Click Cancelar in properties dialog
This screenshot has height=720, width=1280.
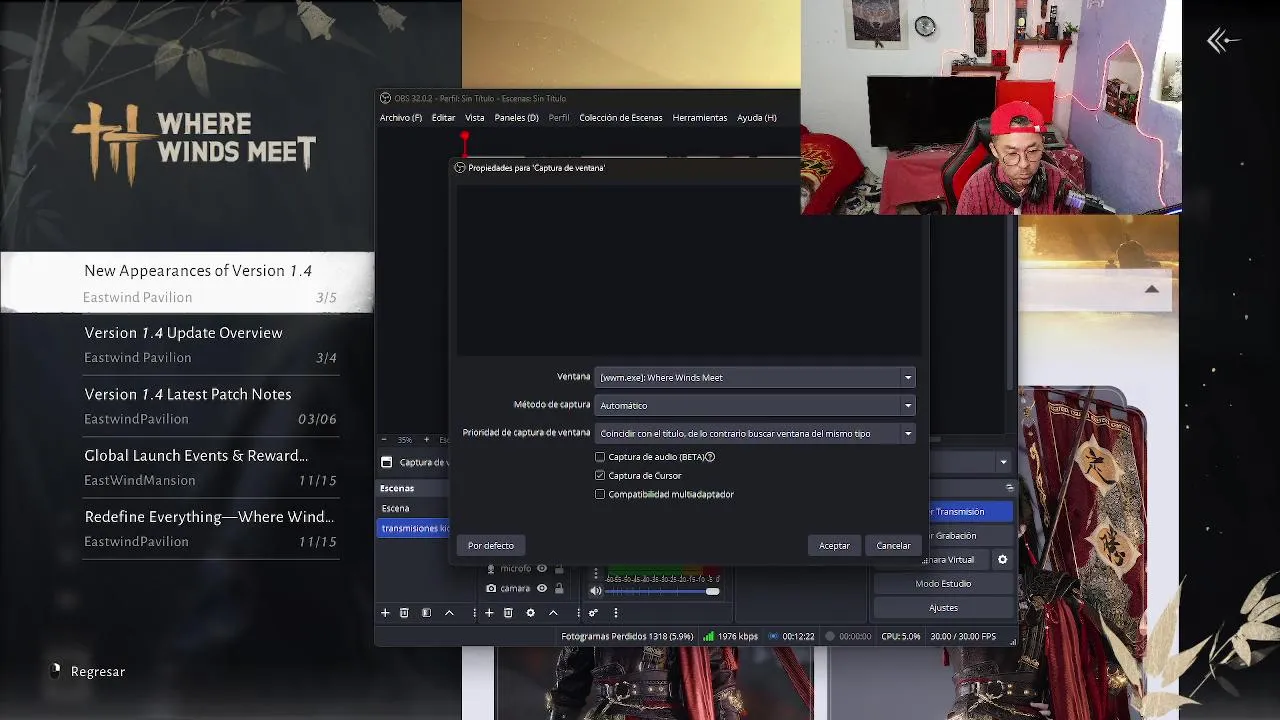[893, 546]
